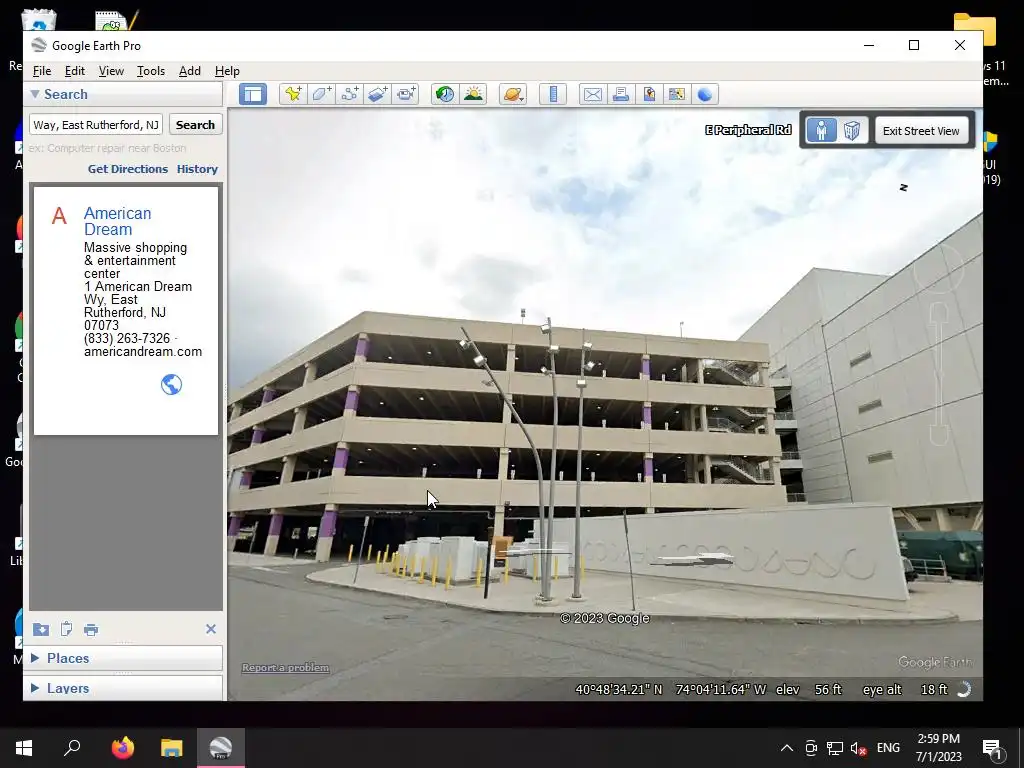This screenshot has width=1024, height=768.
Task: Show hidden system tray icons
Action: click(787, 748)
